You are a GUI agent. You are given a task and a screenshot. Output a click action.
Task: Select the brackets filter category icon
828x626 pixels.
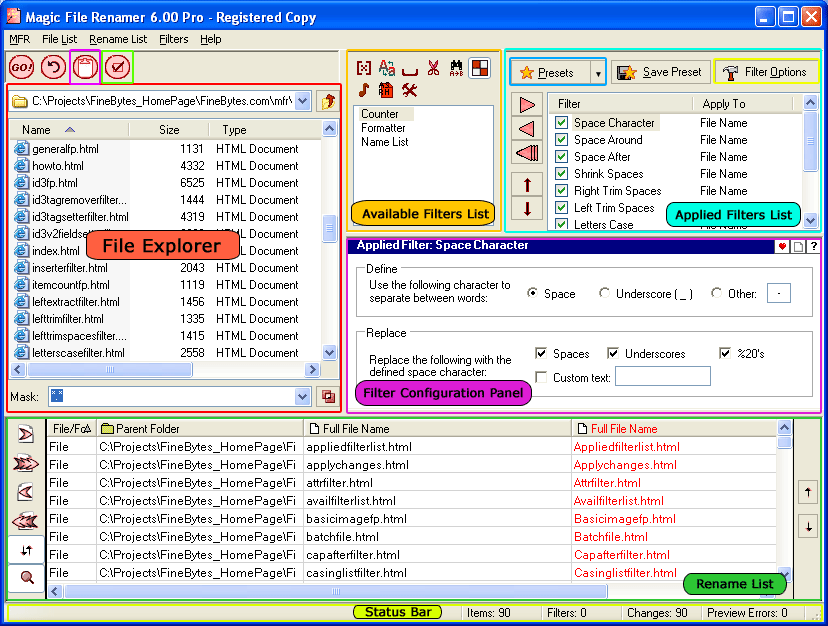[363, 68]
